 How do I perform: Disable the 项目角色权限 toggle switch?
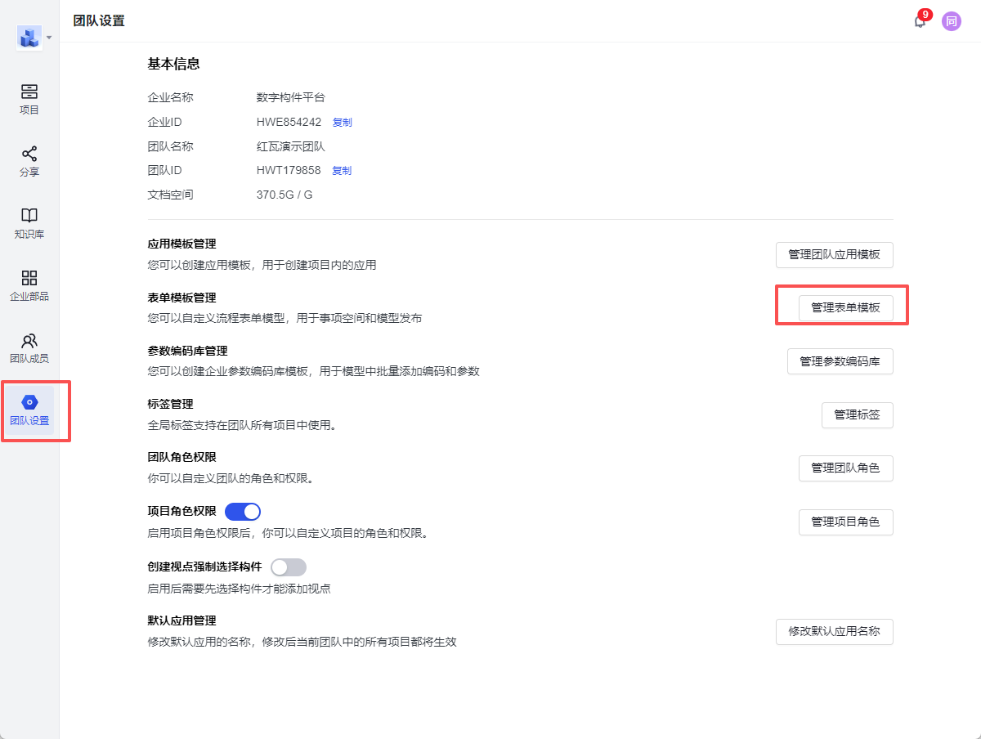coord(243,512)
